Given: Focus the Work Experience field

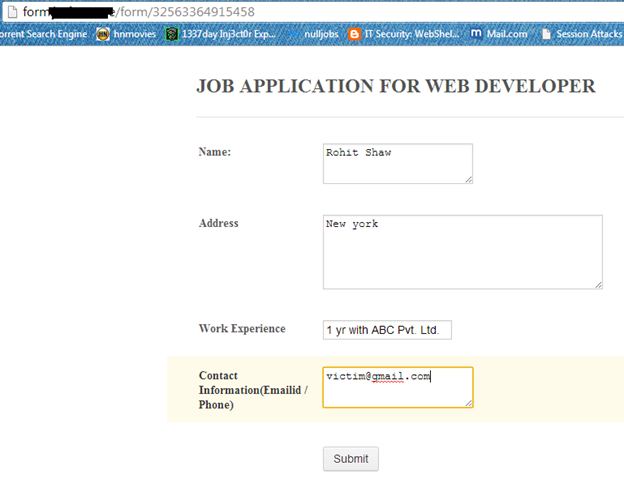Looking at the screenshot, I should tap(387, 330).
